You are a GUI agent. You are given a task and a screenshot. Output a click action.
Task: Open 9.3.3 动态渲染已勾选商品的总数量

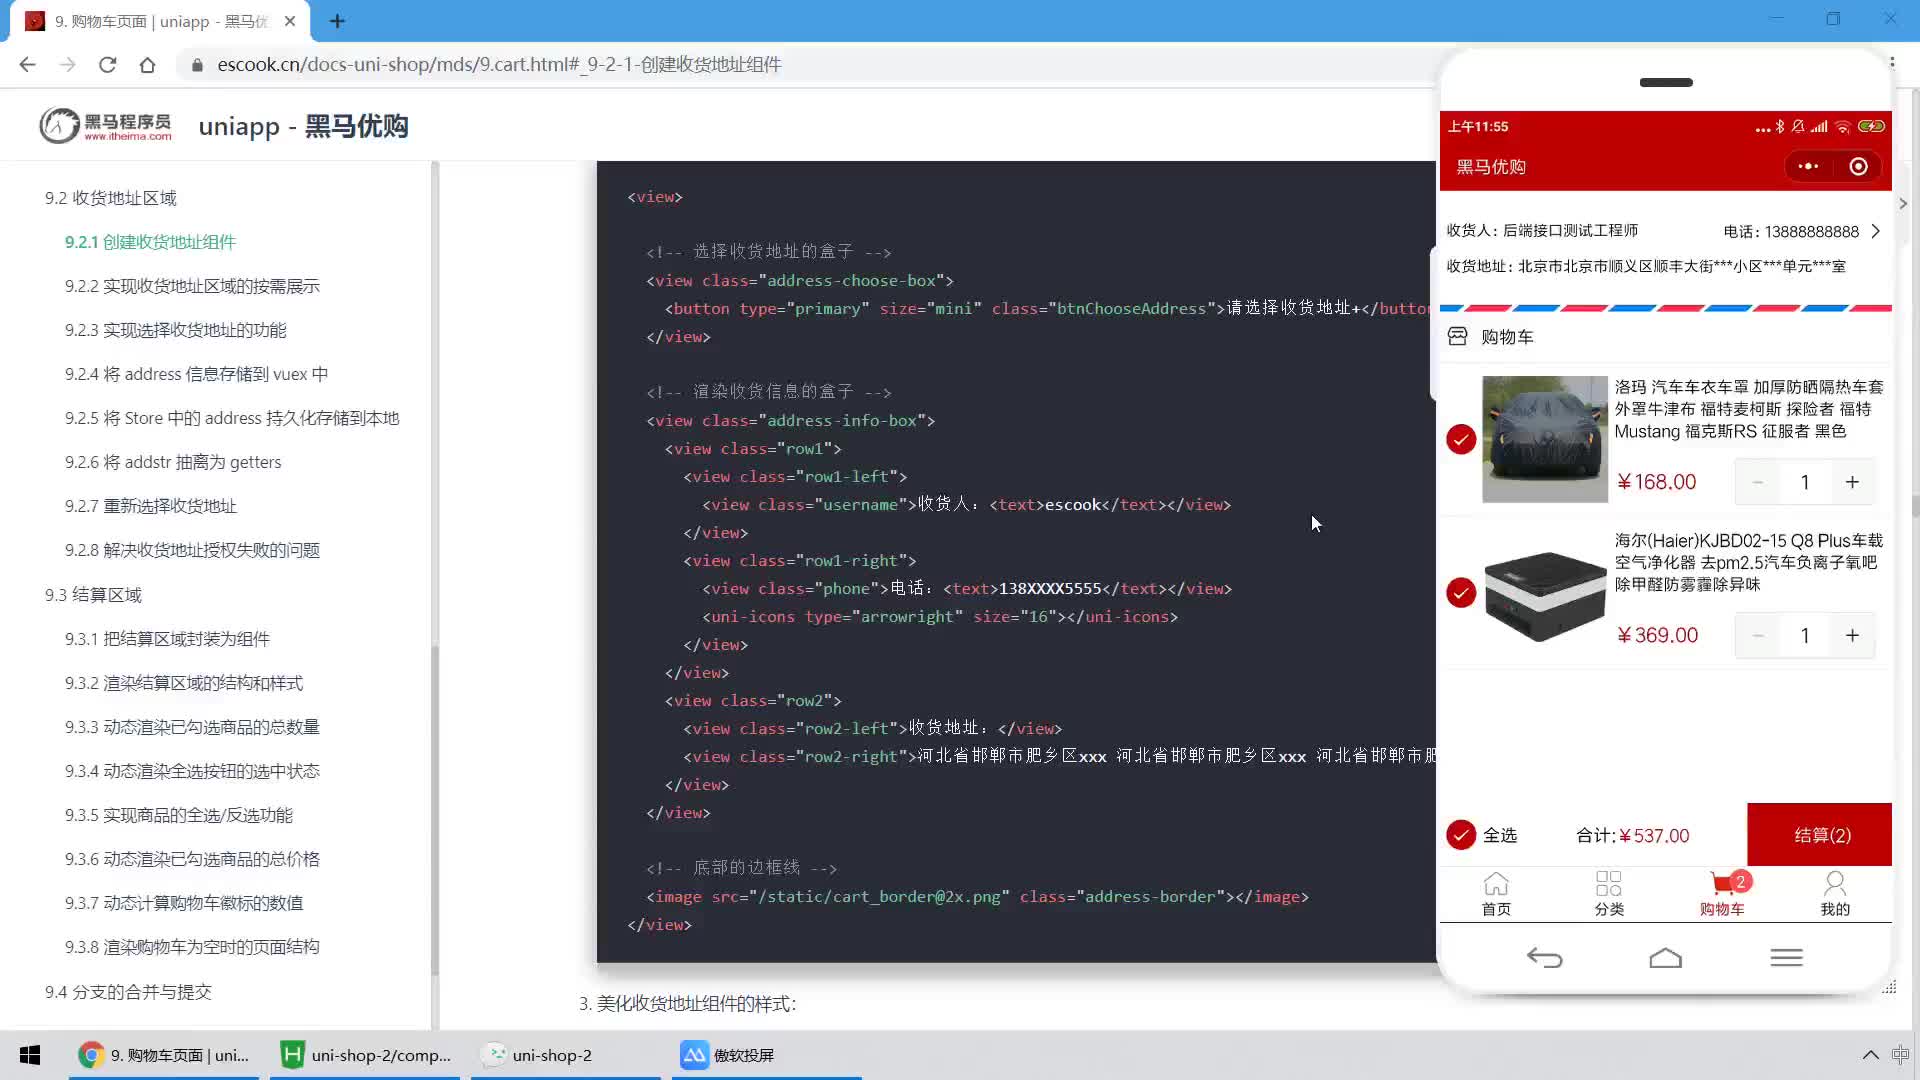192,727
